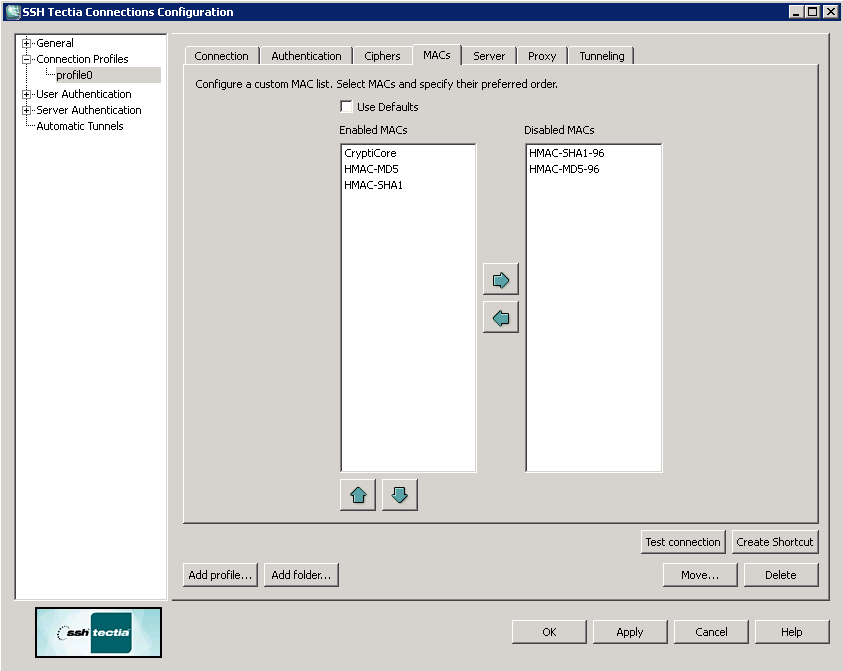Click the Apply button

click(x=629, y=632)
